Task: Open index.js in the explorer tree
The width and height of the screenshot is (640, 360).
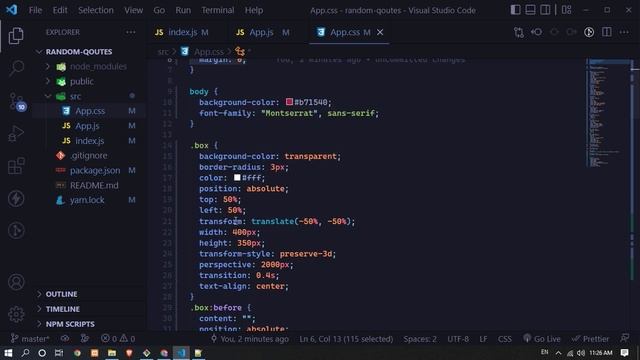Action: (x=89, y=141)
